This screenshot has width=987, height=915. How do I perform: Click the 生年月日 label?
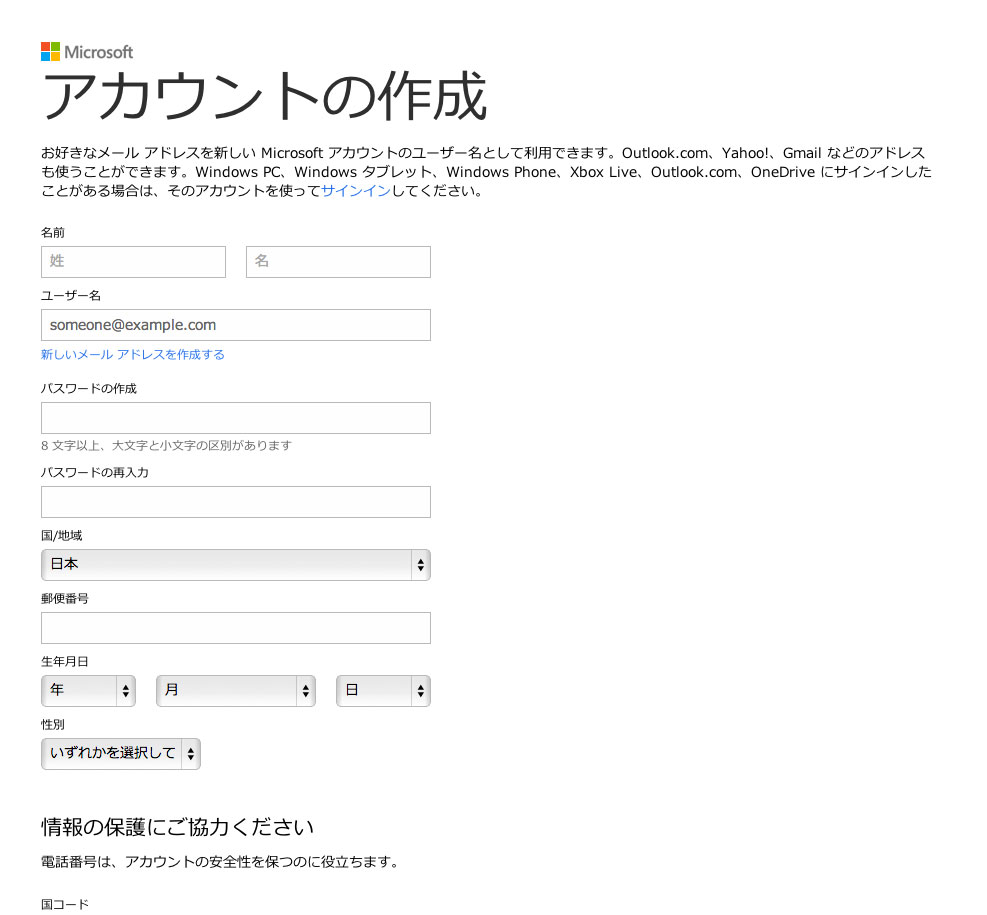click(x=65, y=661)
